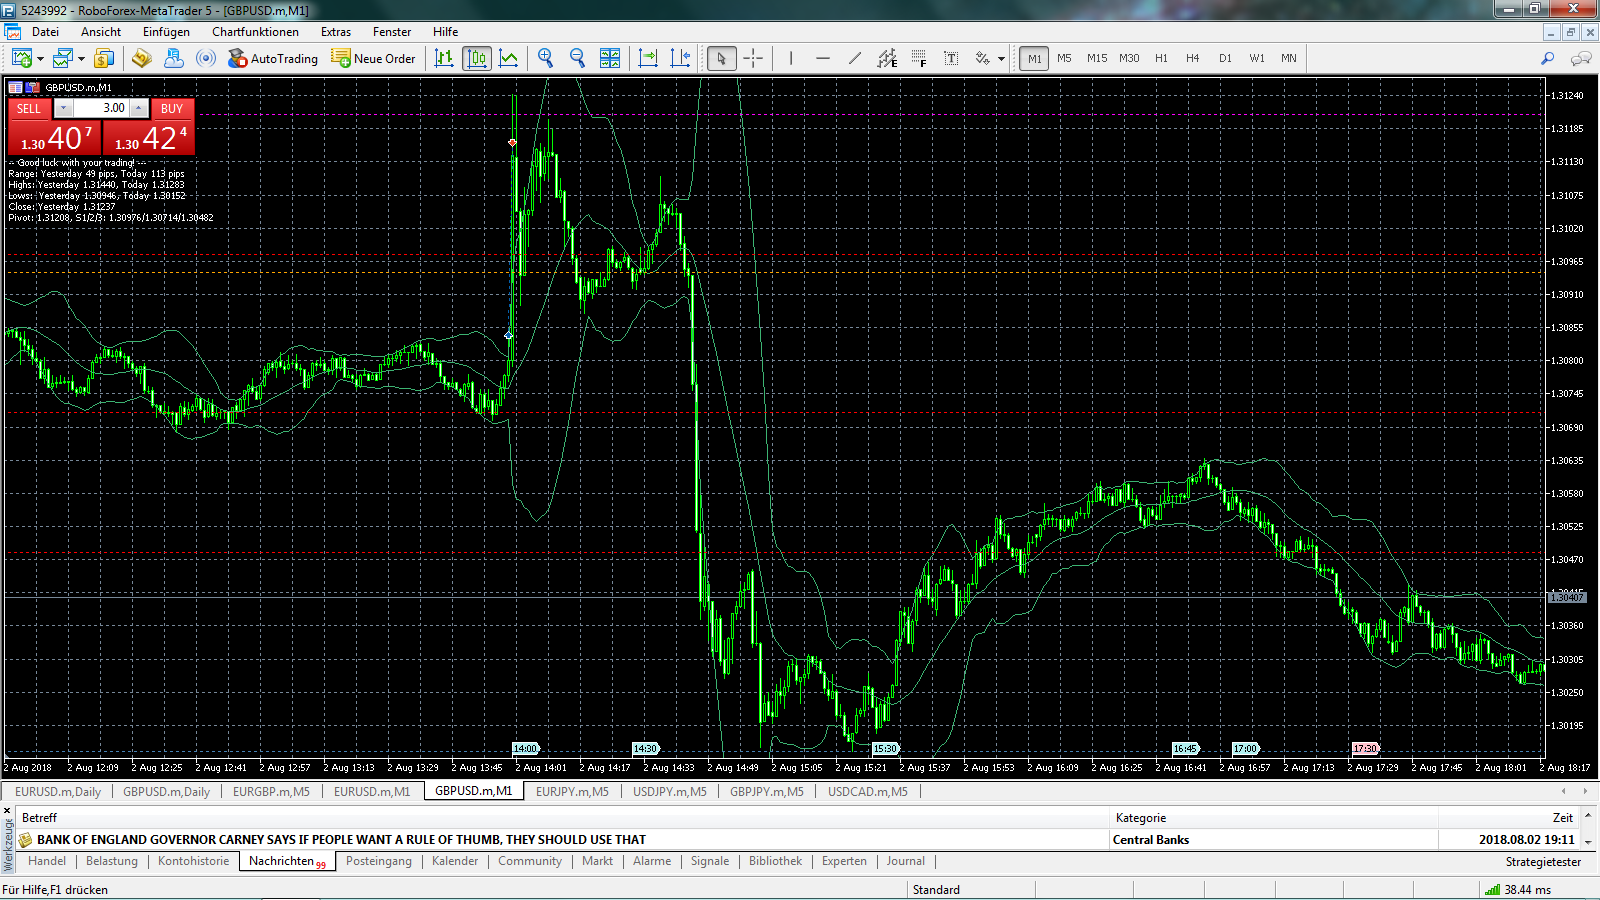The width and height of the screenshot is (1600, 900).
Task: Click the zoom in magnifier icon
Action: pos(545,58)
